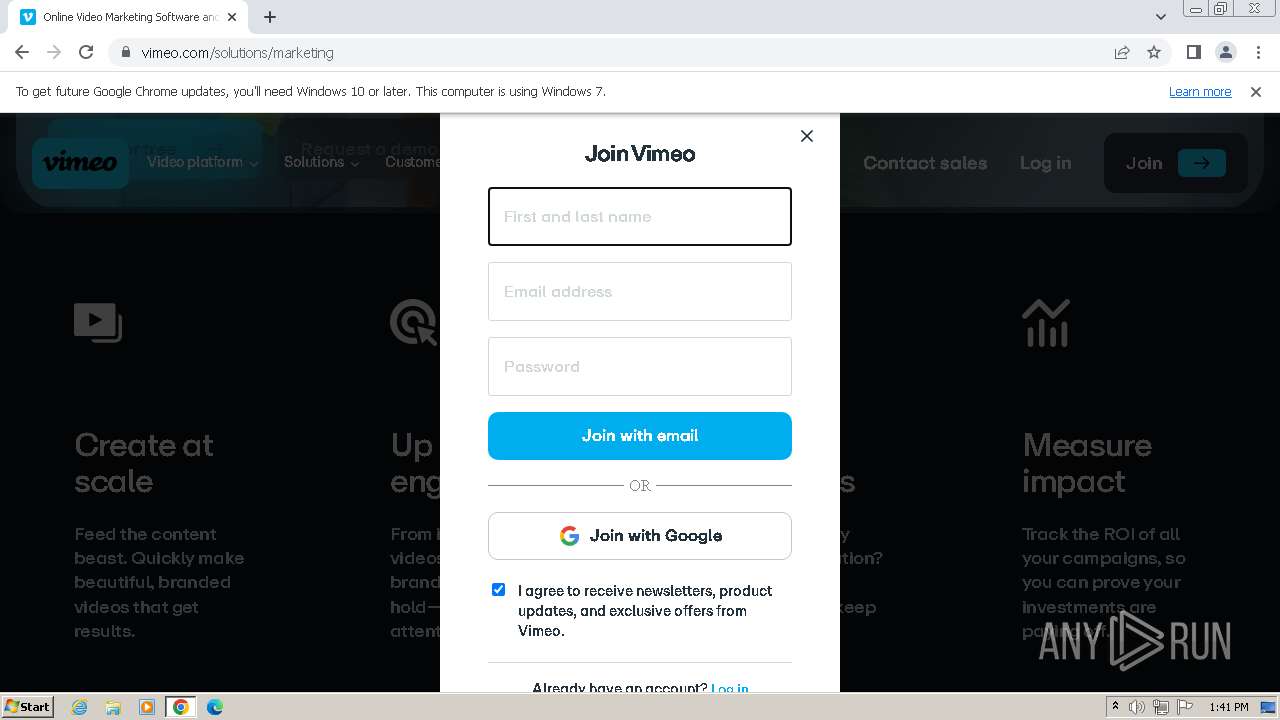Click the Email address field
This screenshot has height=720, width=1280.
coord(640,291)
